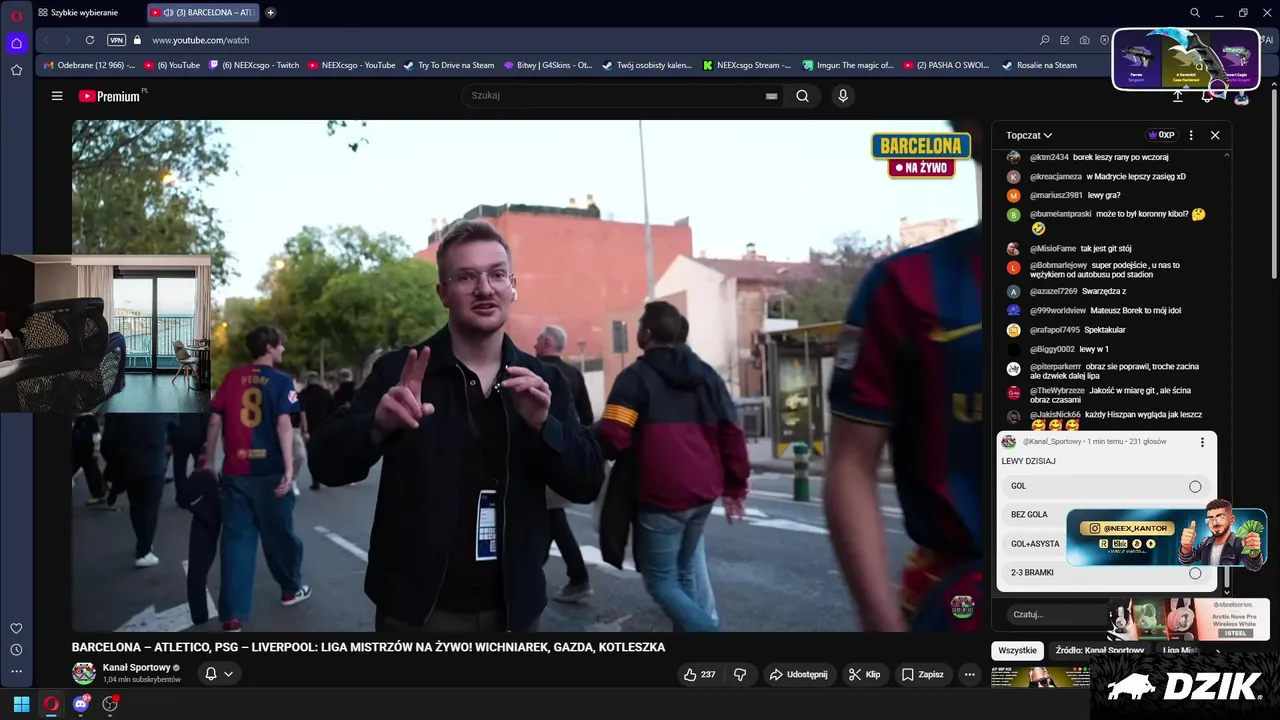Screen dimensions: 1280x720
Task: Open the notification bell subscription dropdown
Action: (219, 674)
